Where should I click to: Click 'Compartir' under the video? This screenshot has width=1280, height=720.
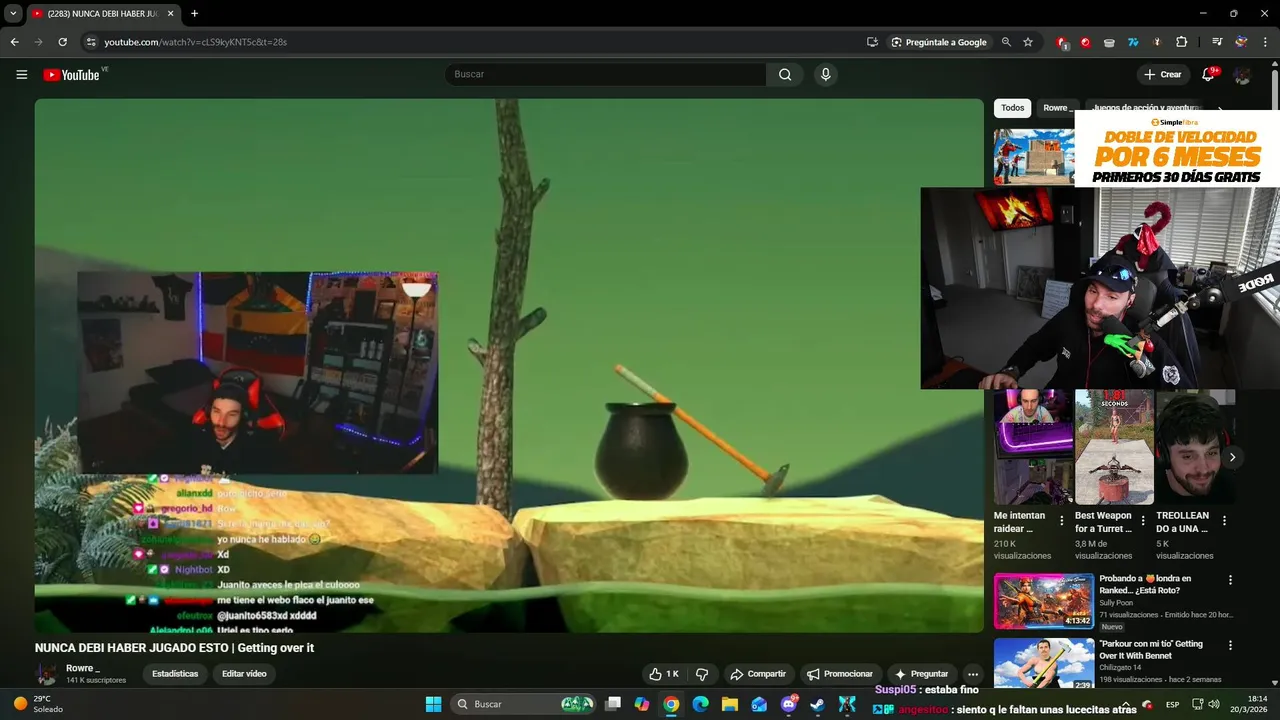click(x=758, y=674)
